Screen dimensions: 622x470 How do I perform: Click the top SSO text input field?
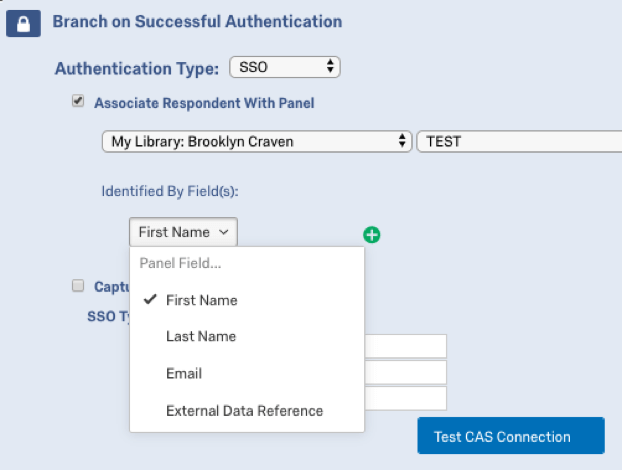click(x=405, y=346)
